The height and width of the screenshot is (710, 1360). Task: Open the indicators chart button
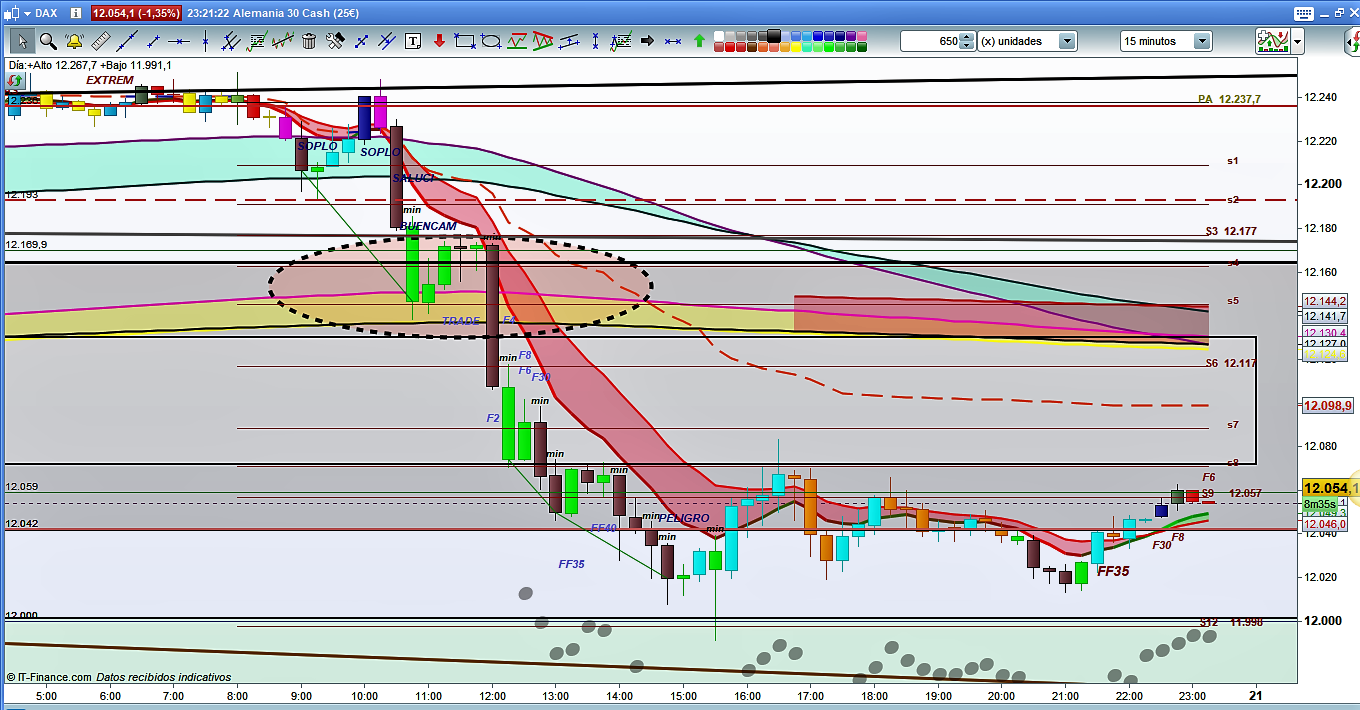coord(1271,41)
